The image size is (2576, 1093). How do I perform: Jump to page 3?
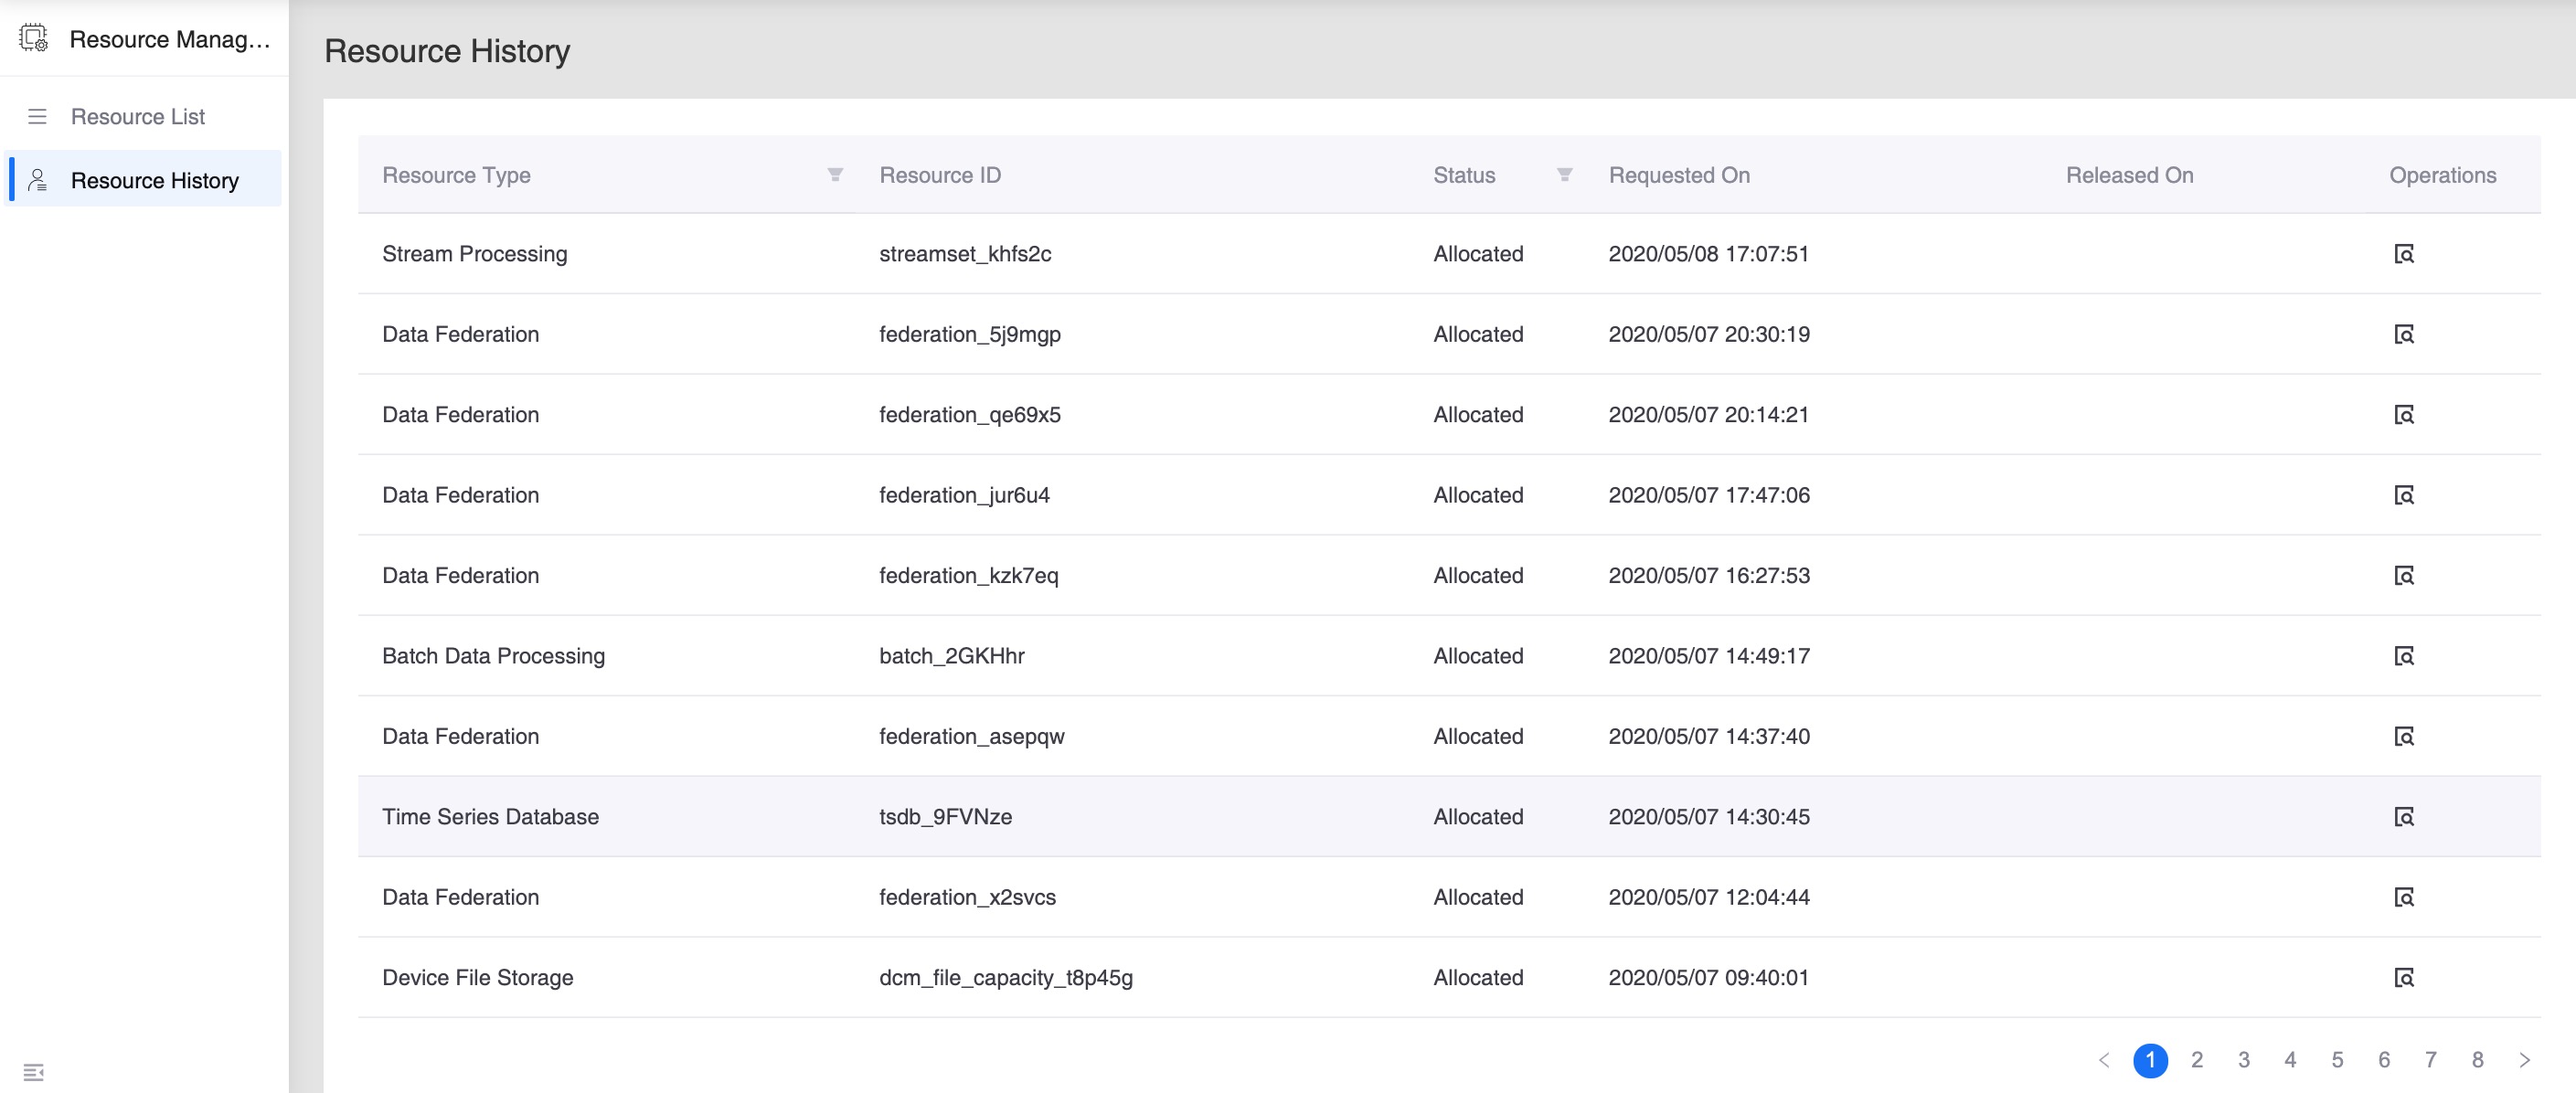(2244, 1060)
